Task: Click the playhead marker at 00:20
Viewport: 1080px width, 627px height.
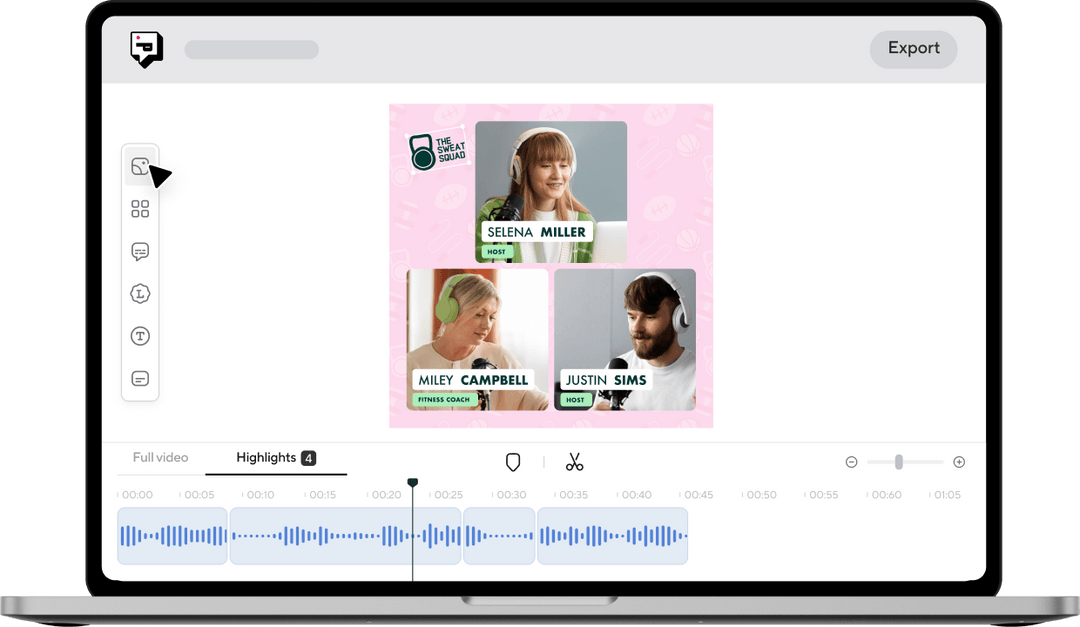Action: (413, 482)
